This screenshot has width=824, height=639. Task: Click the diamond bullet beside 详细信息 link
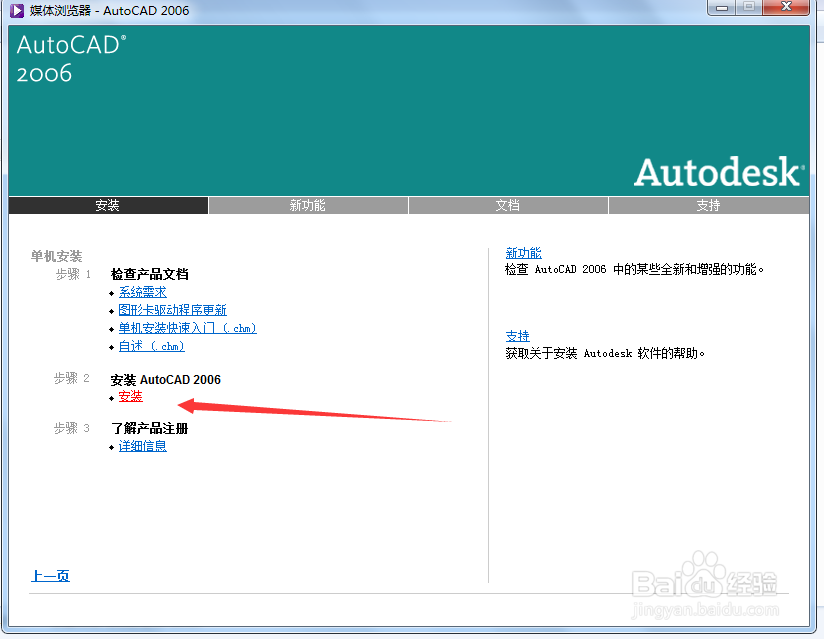coord(113,446)
